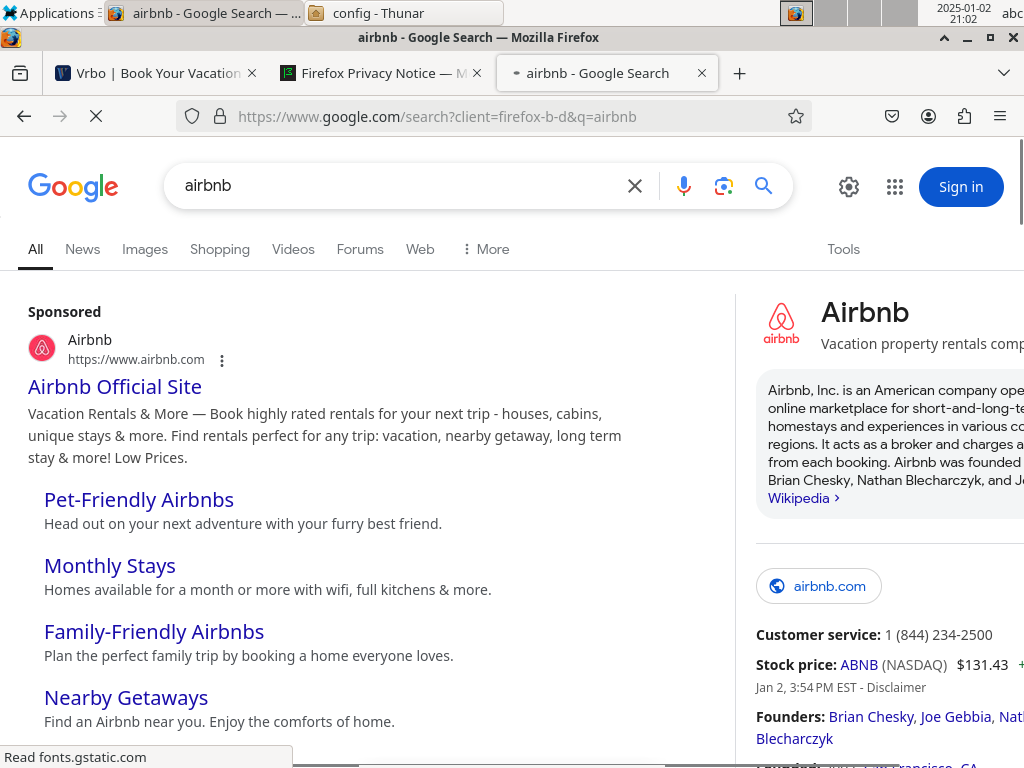Image resolution: width=1024 pixels, height=768 pixels.
Task: Close the airbnb Google Search tab
Action: coord(702,73)
